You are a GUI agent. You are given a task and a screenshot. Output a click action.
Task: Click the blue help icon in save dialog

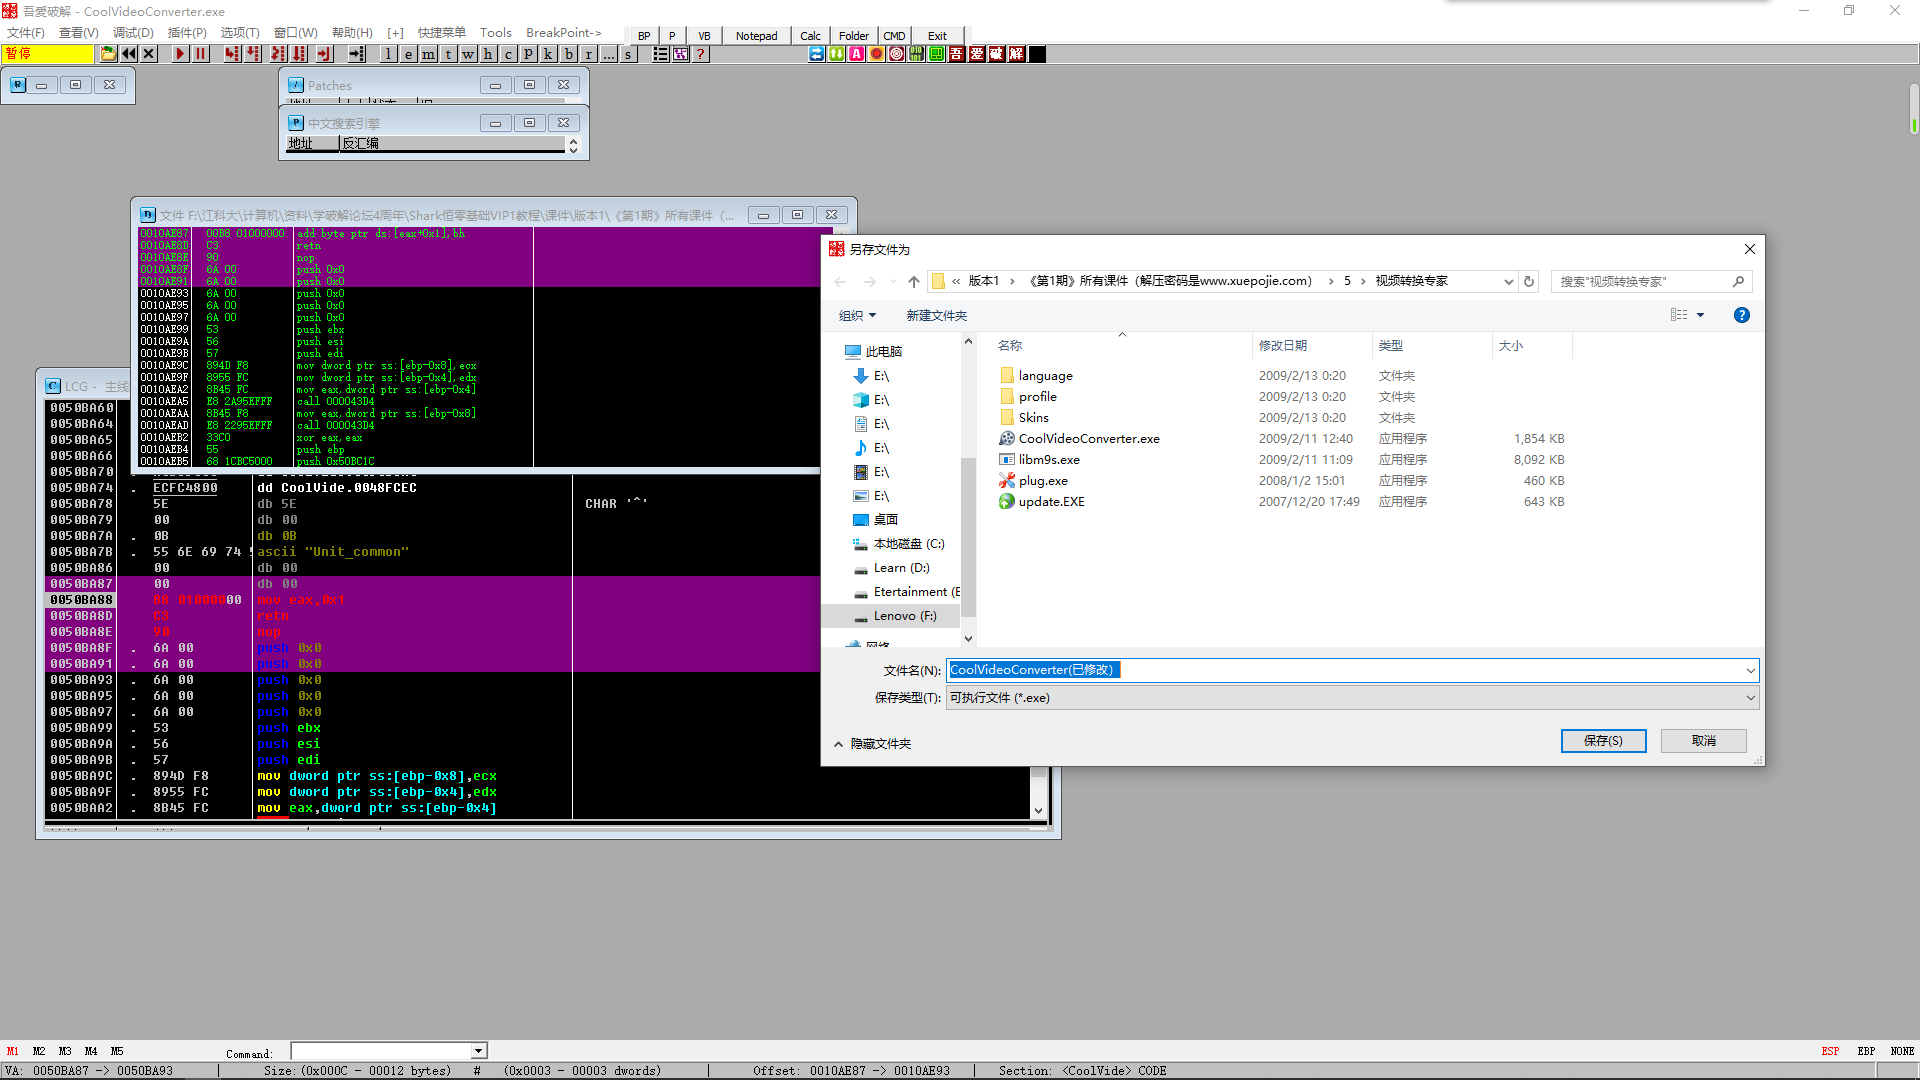coord(1741,315)
